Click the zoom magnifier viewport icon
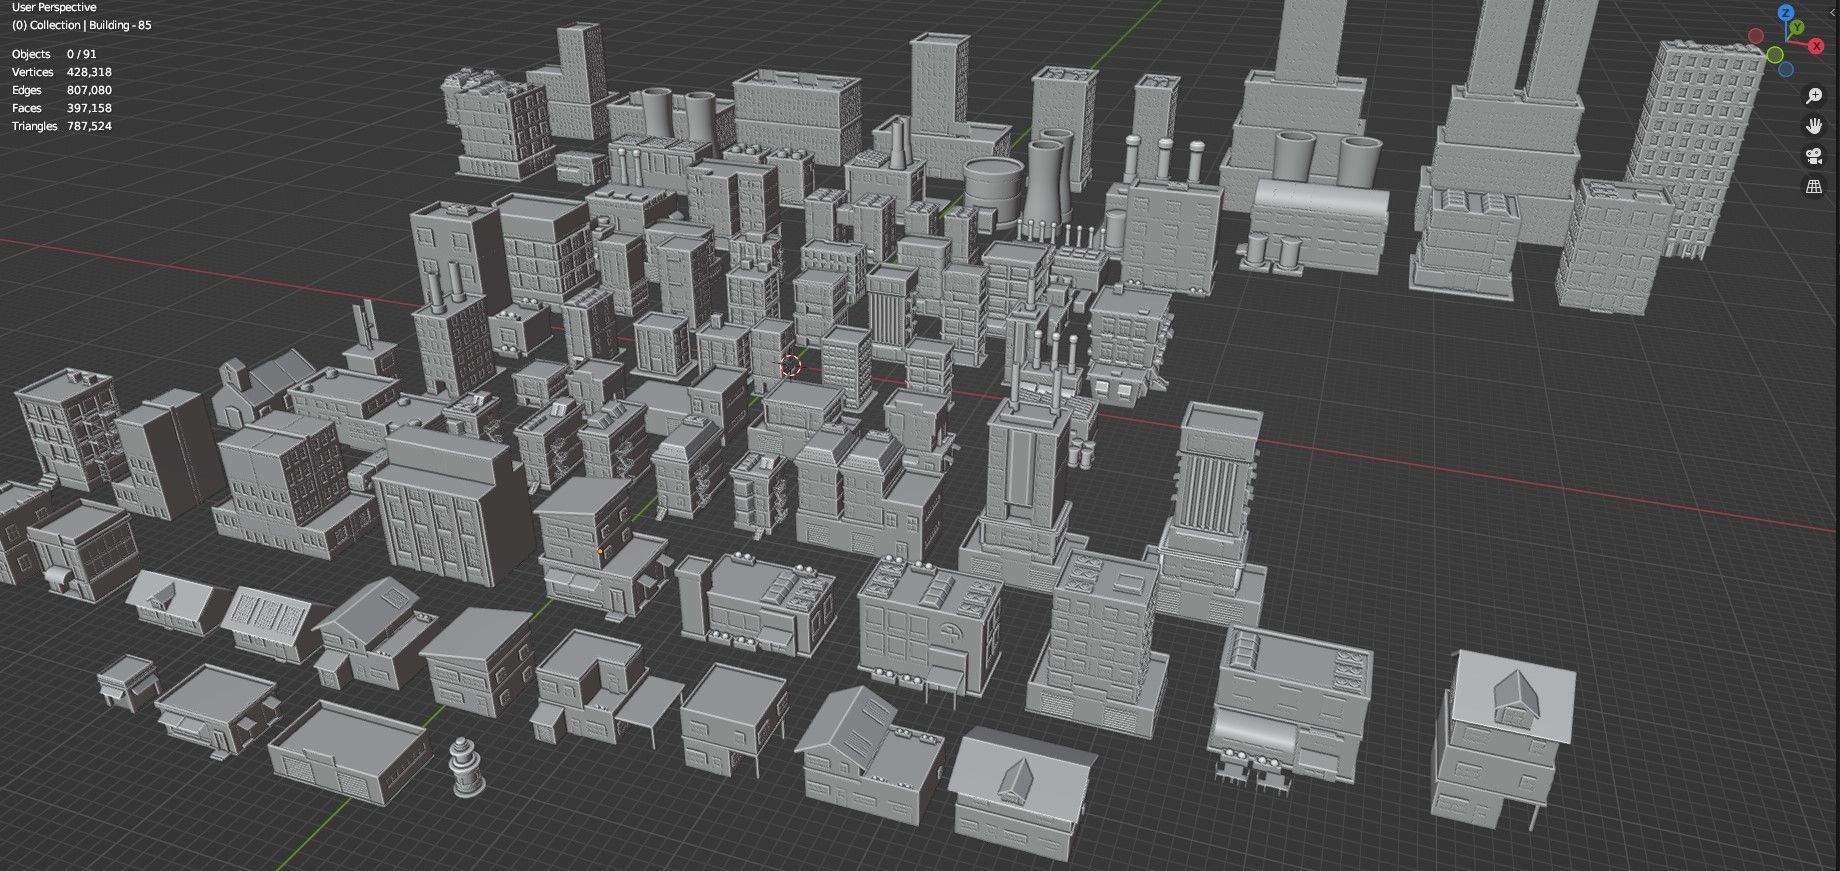Viewport: 1840px width, 871px height. [x=1814, y=96]
